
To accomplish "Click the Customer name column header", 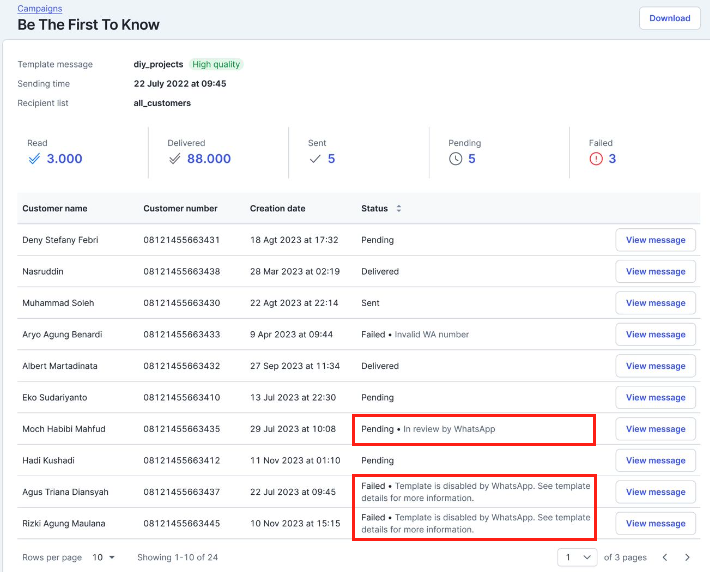I will pyautogui.click(x=55, y=209).
